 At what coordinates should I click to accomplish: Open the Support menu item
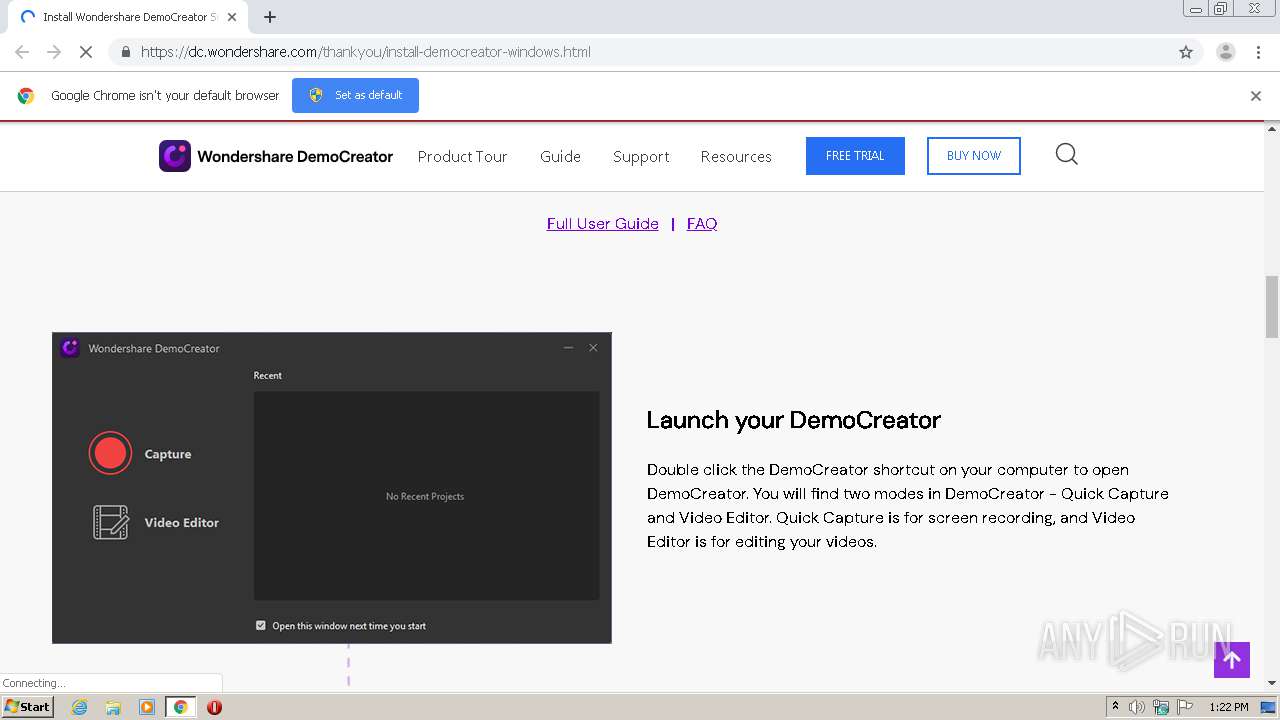tap(641, 156)
